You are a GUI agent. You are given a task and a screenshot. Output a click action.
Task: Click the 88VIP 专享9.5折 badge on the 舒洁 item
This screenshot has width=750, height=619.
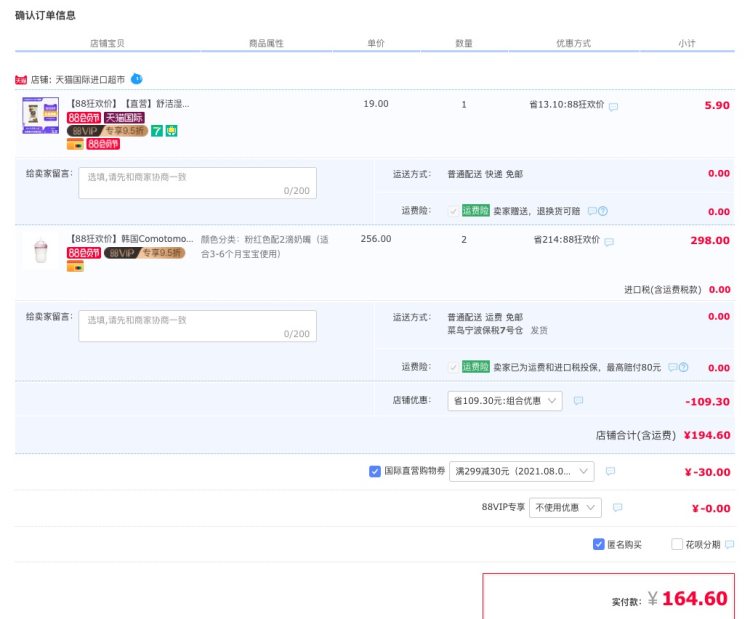(107, 131)
